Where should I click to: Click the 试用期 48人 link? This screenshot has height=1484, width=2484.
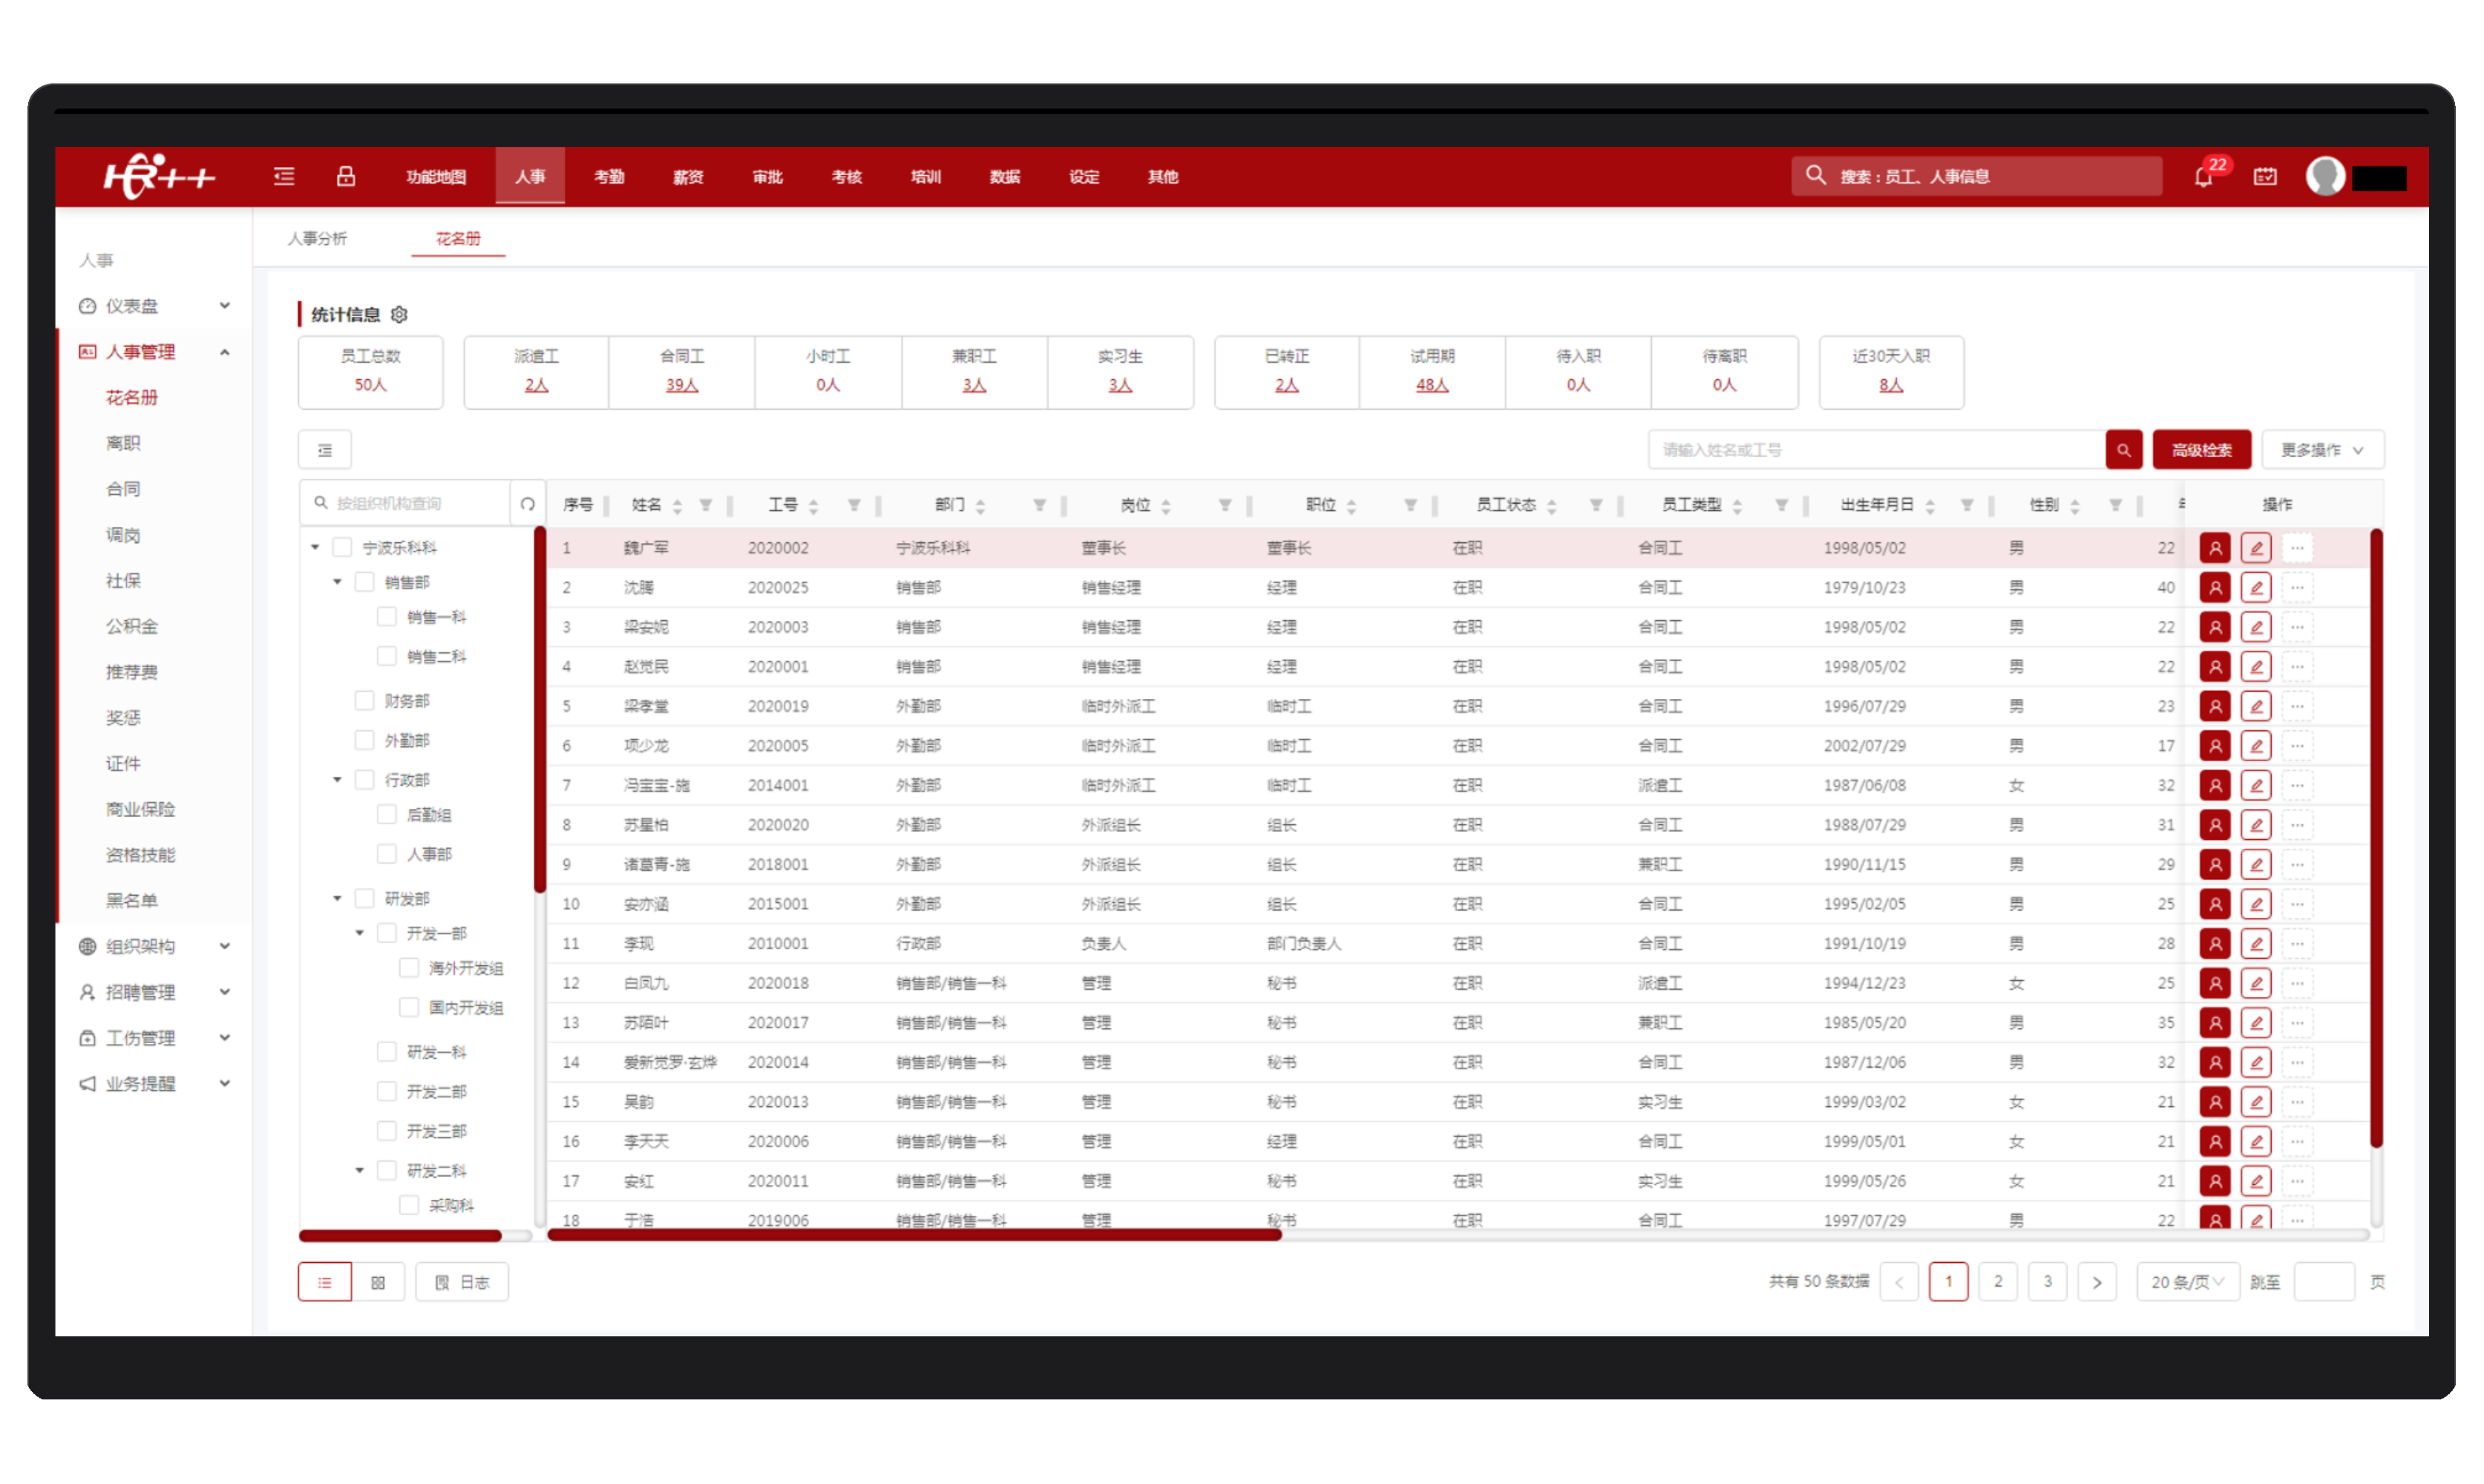[1432, 385]
